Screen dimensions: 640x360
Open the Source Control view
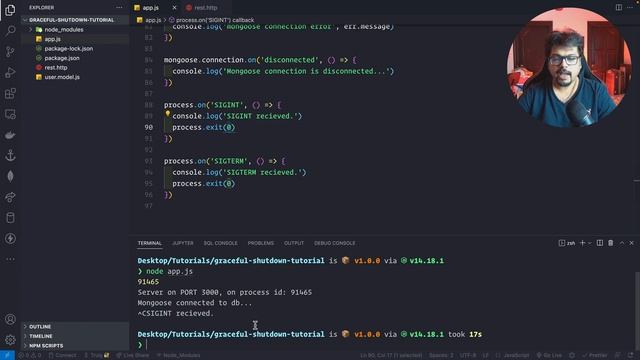[10, 51]
